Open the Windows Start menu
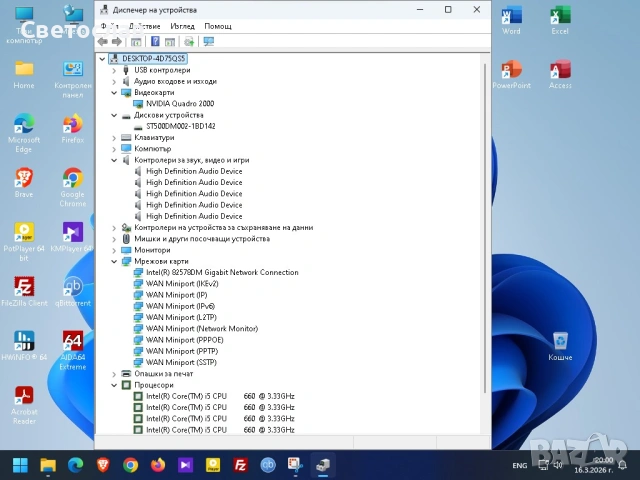The width and height of the screenshot is (640, 480). pyautogui.click(x=20, y=465)
